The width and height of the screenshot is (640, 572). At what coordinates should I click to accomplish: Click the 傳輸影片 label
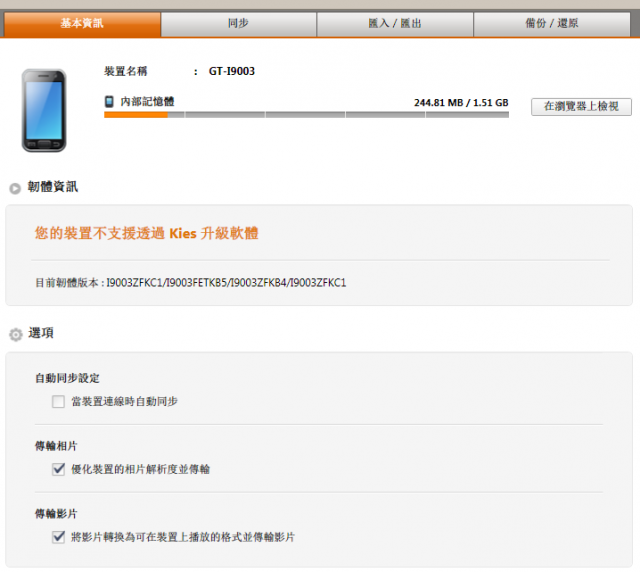point(56,514)
